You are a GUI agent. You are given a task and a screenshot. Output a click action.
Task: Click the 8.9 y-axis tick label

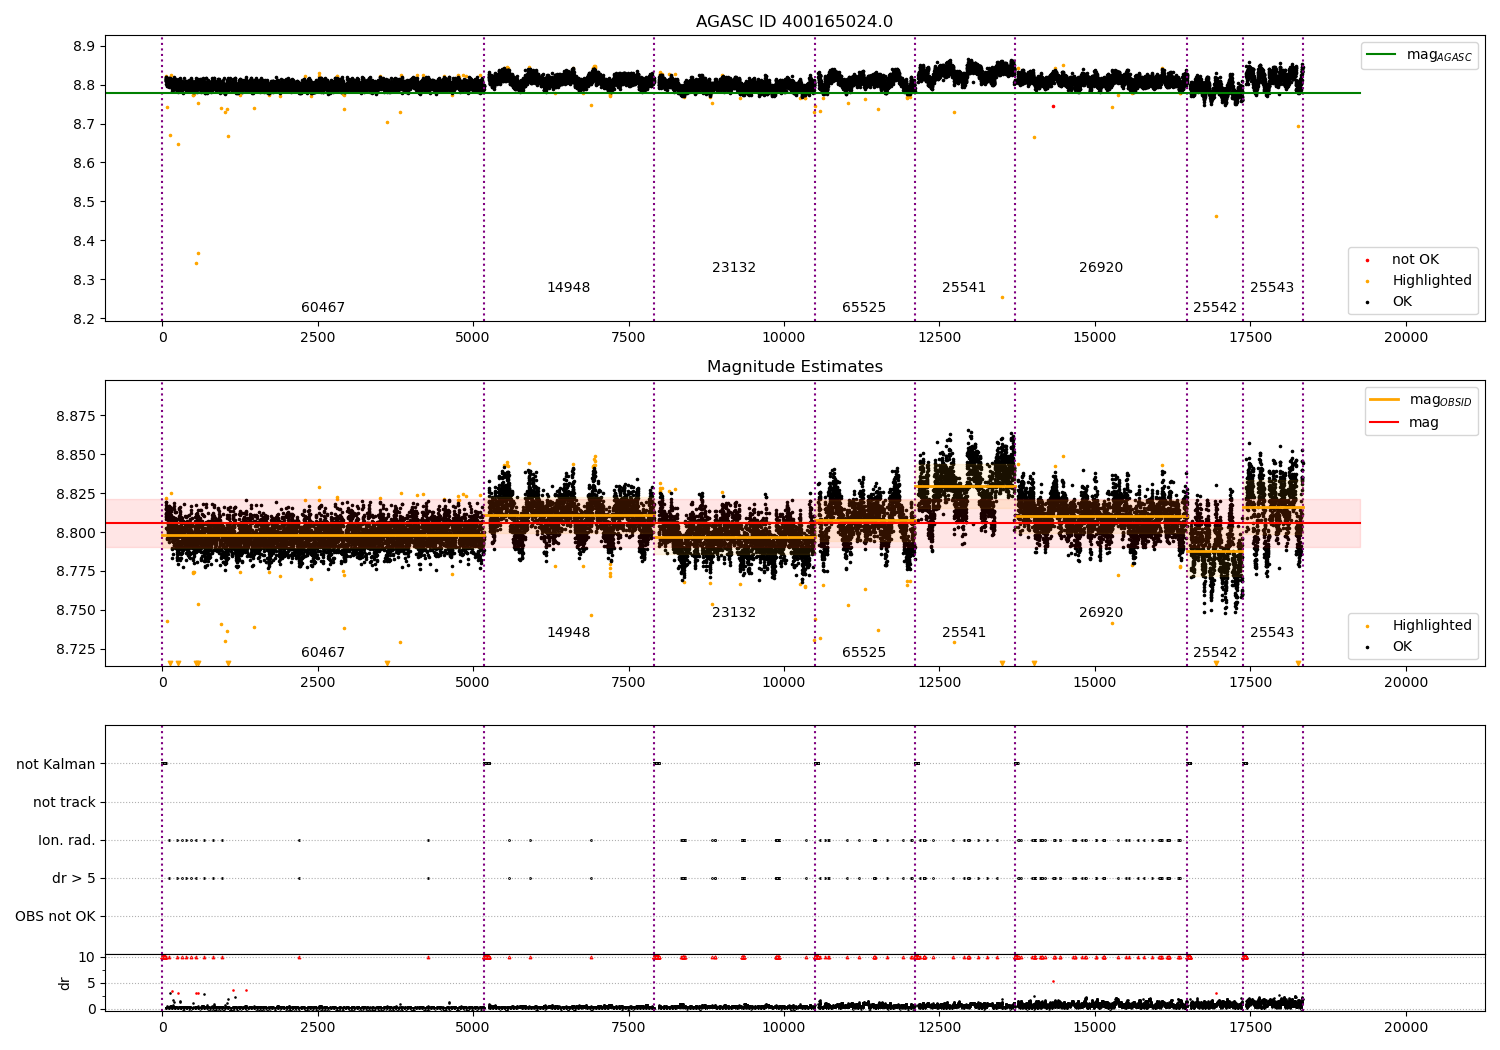(84, 47)
